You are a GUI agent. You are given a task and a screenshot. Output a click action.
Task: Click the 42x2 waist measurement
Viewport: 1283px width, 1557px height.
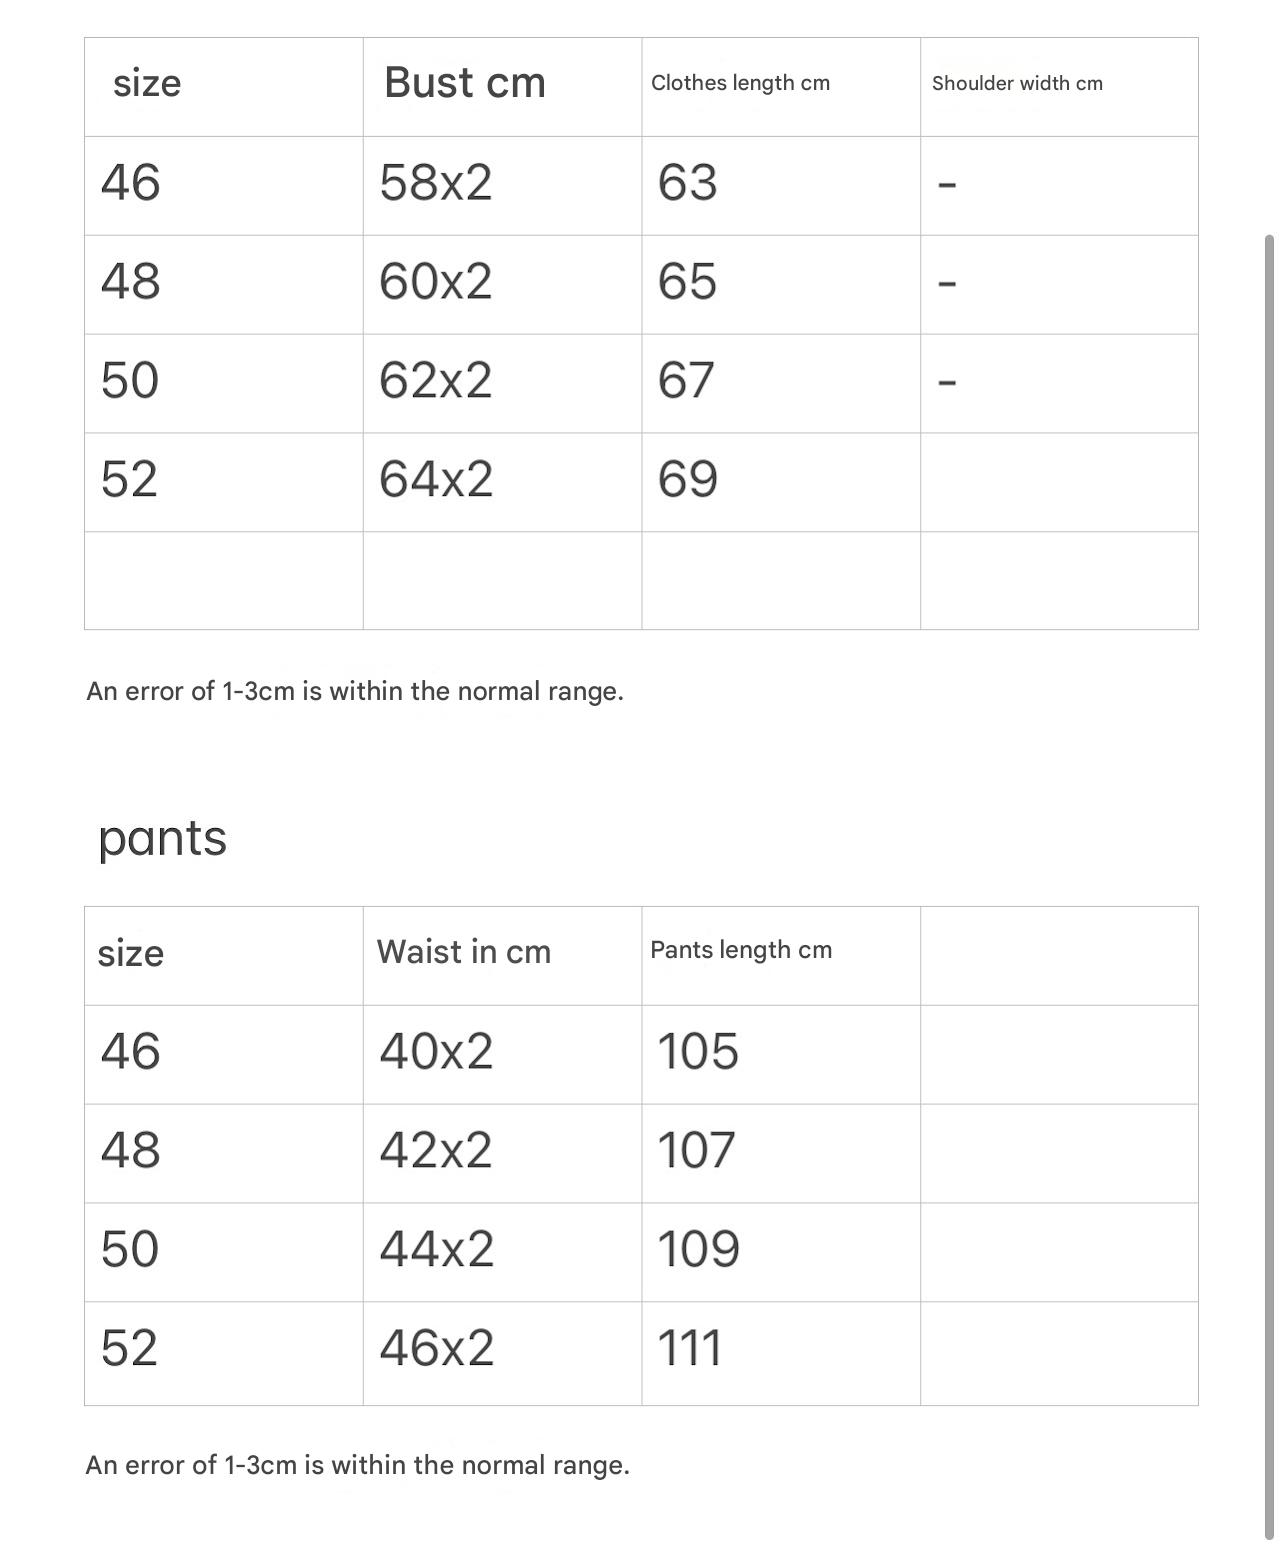436,1150
